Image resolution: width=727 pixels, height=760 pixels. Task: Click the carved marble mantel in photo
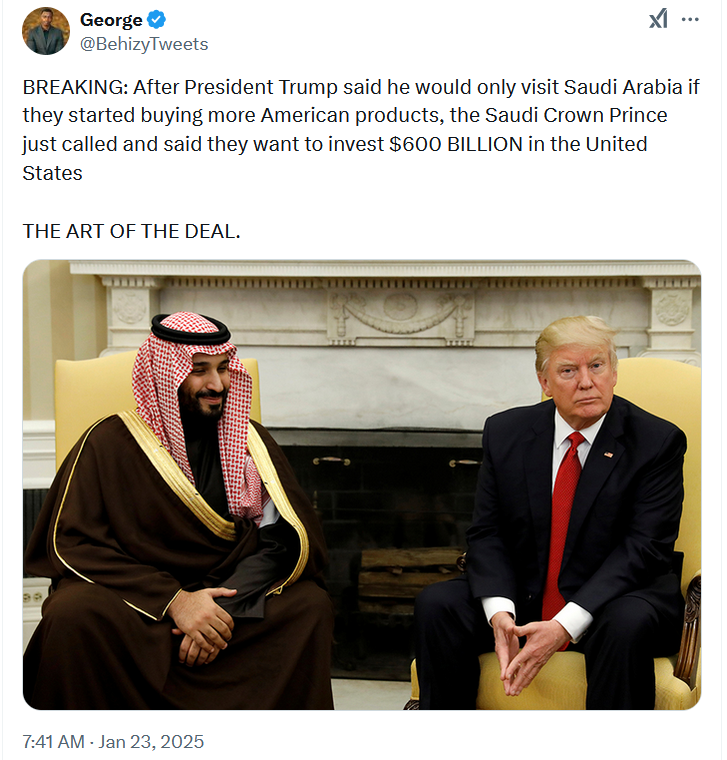coord(400,315)
